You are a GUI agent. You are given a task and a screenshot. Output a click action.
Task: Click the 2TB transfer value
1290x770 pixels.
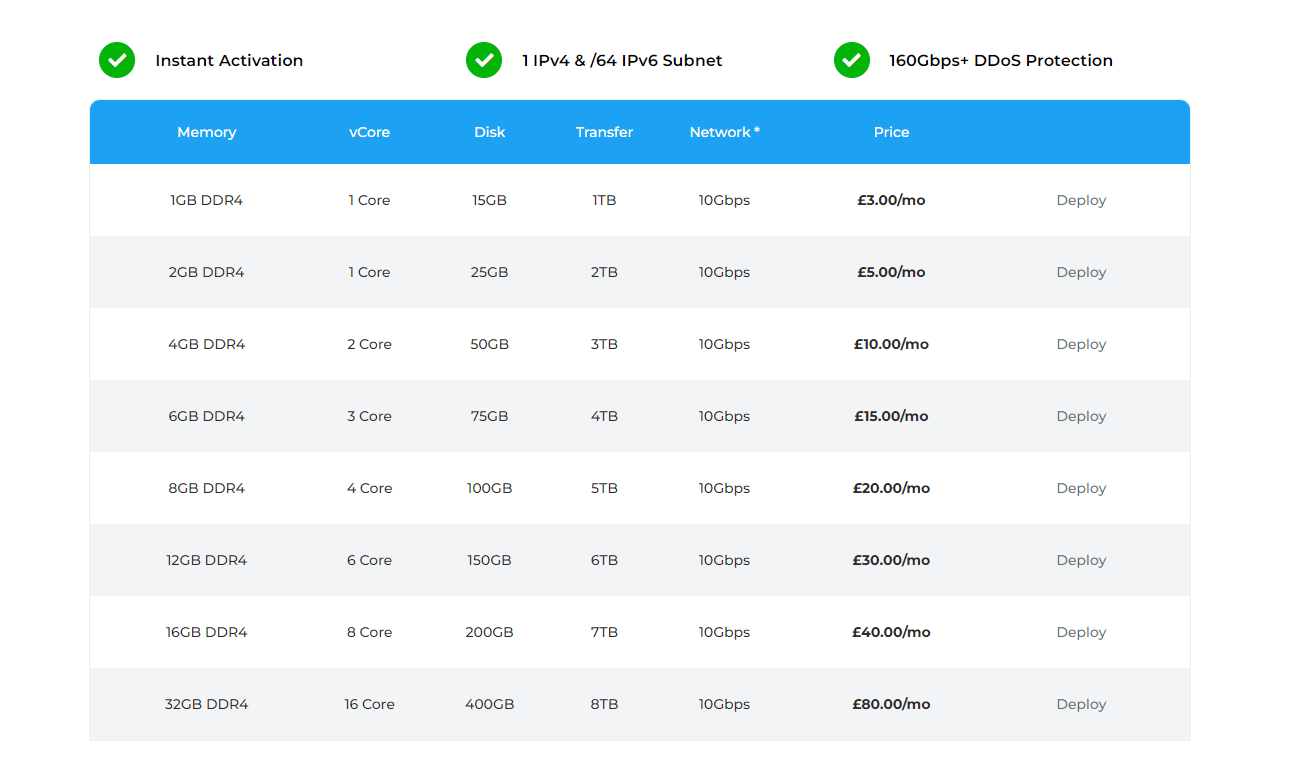604,272
